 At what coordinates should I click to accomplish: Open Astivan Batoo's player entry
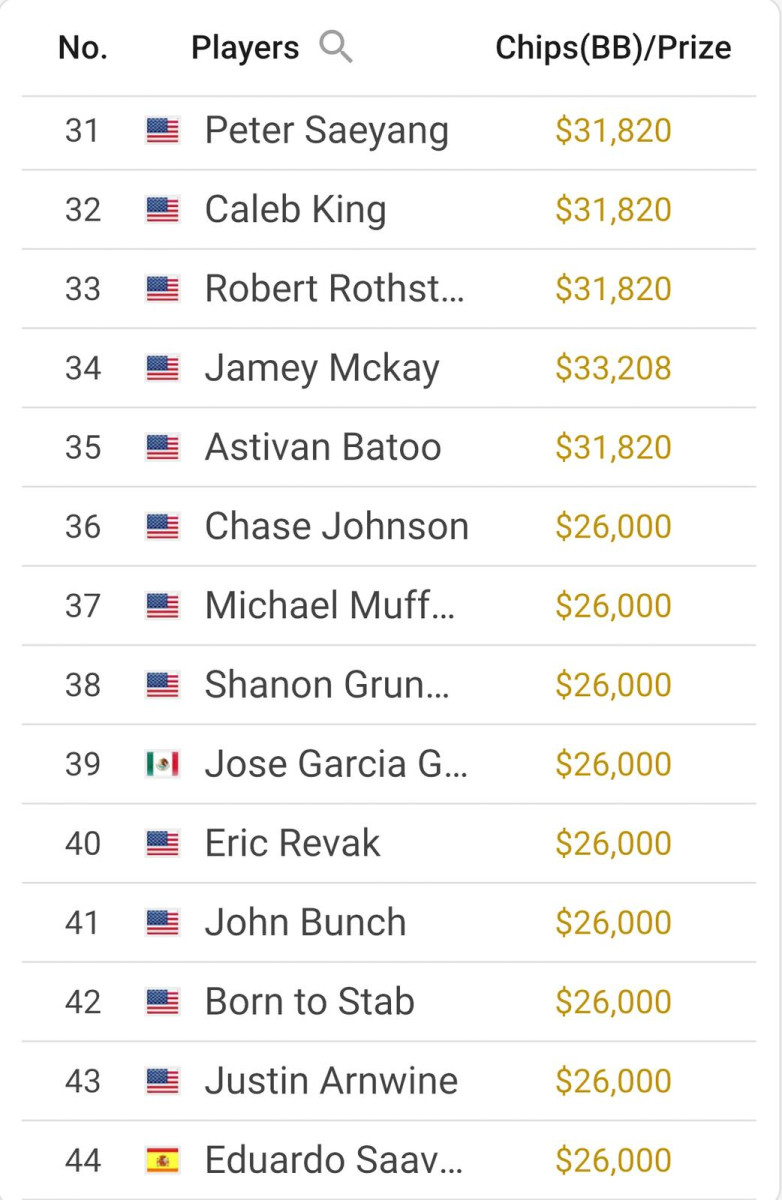323,447
